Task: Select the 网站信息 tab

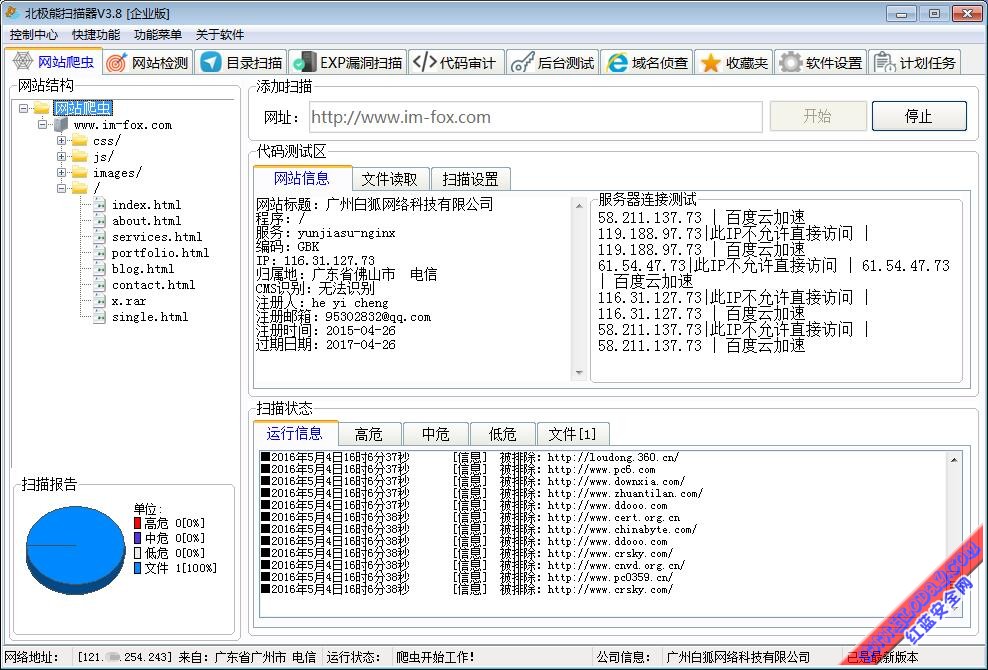Action: coord(302,178)
